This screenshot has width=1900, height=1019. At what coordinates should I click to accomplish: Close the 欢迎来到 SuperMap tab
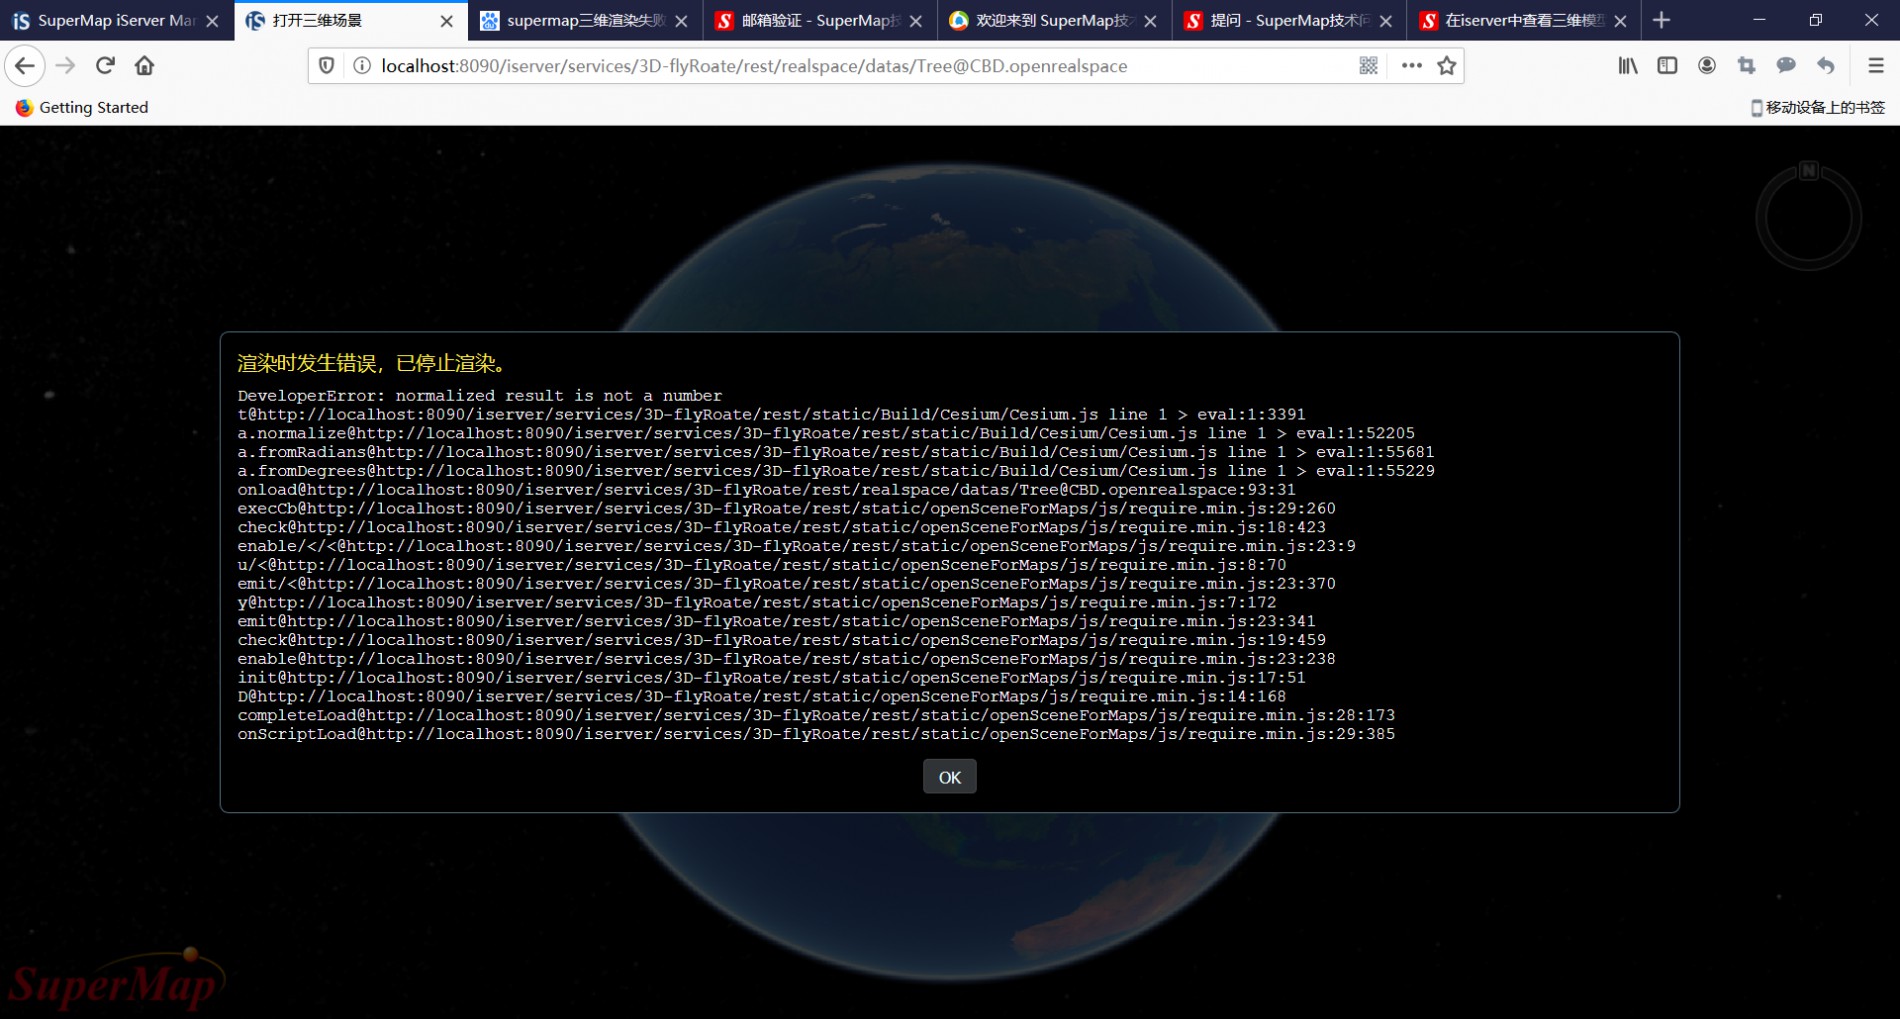tap(1151, 21)
